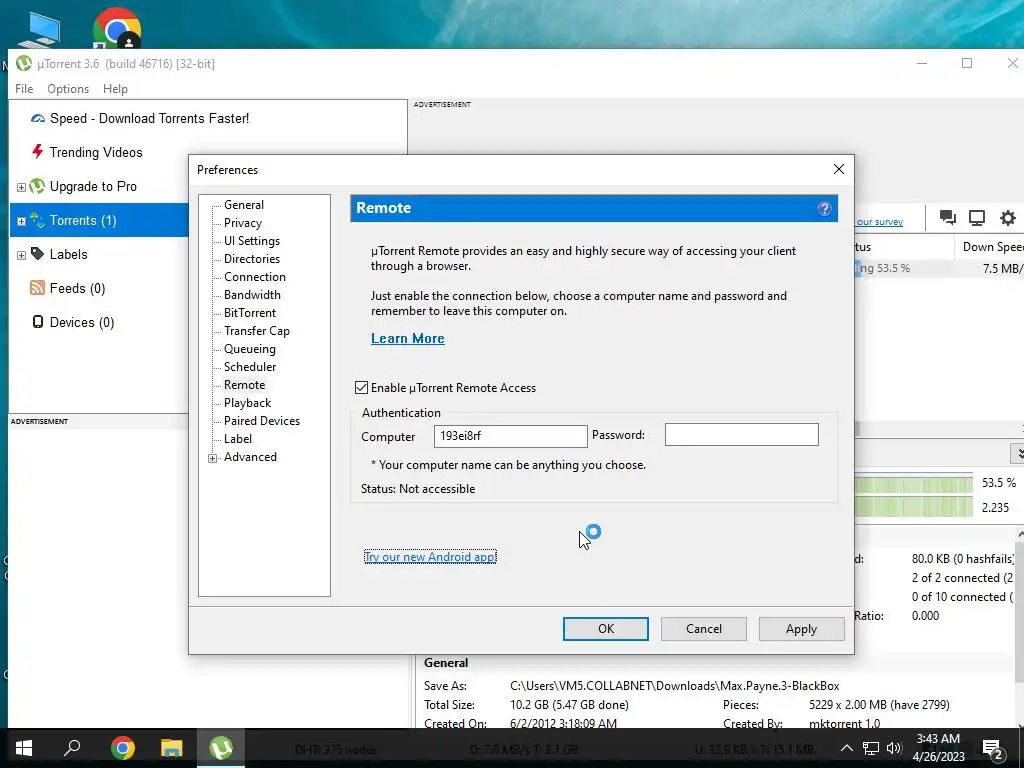Click the µTorrent title bar logo
This screenshot has width=1024, height=768.
tap(24, 63)
